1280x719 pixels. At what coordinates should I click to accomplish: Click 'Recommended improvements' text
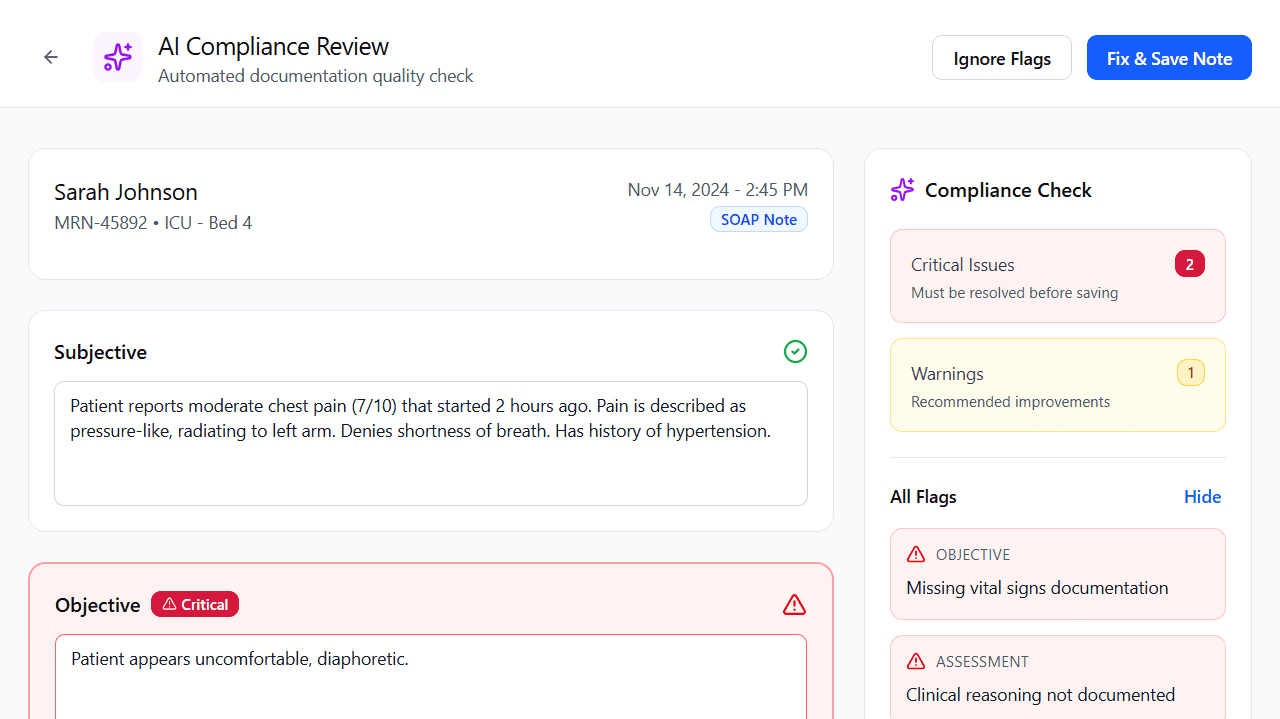click(x=1011, y=402)
